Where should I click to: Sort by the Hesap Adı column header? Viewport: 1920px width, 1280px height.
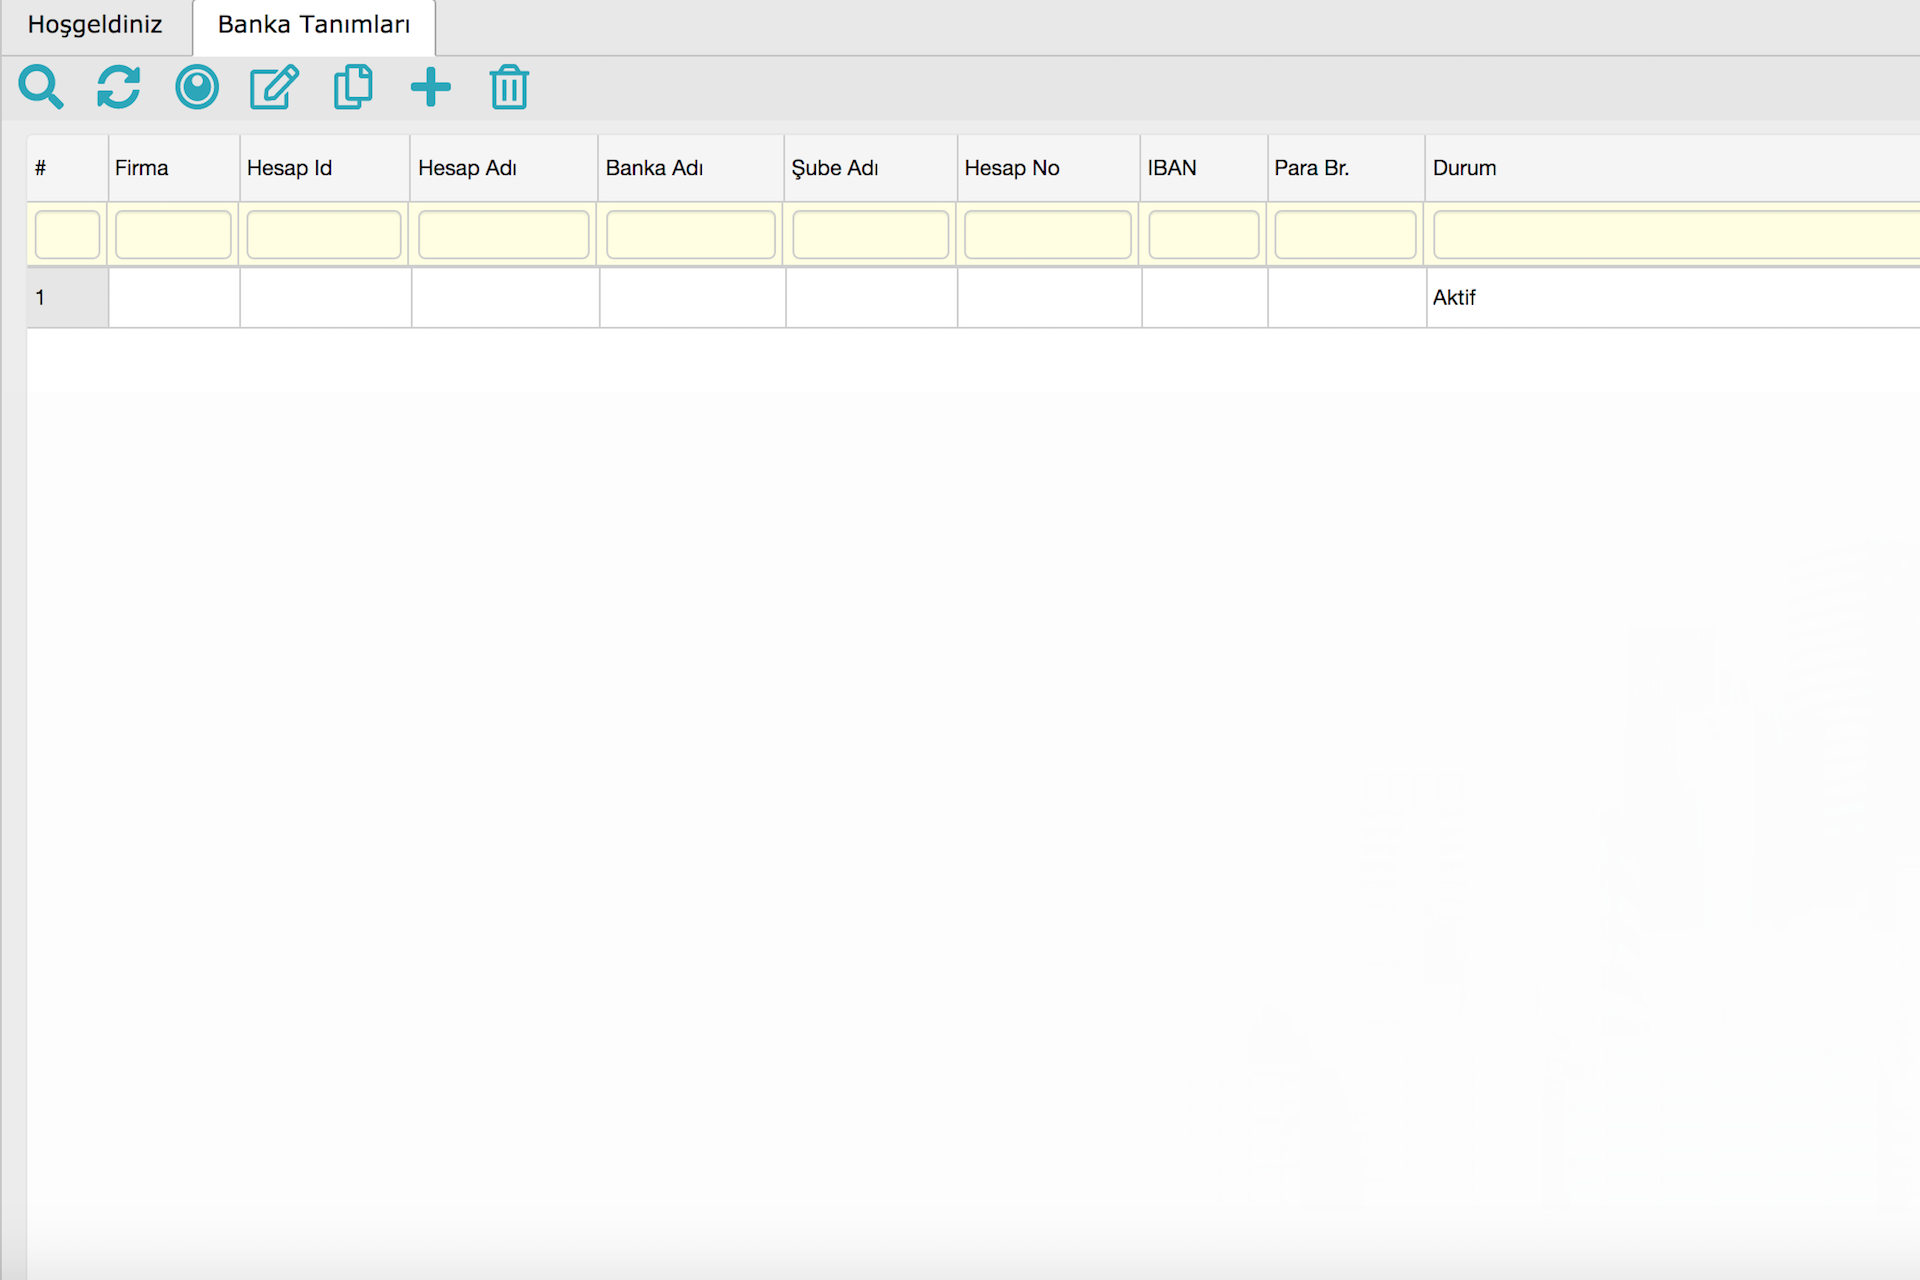[467, 168]
